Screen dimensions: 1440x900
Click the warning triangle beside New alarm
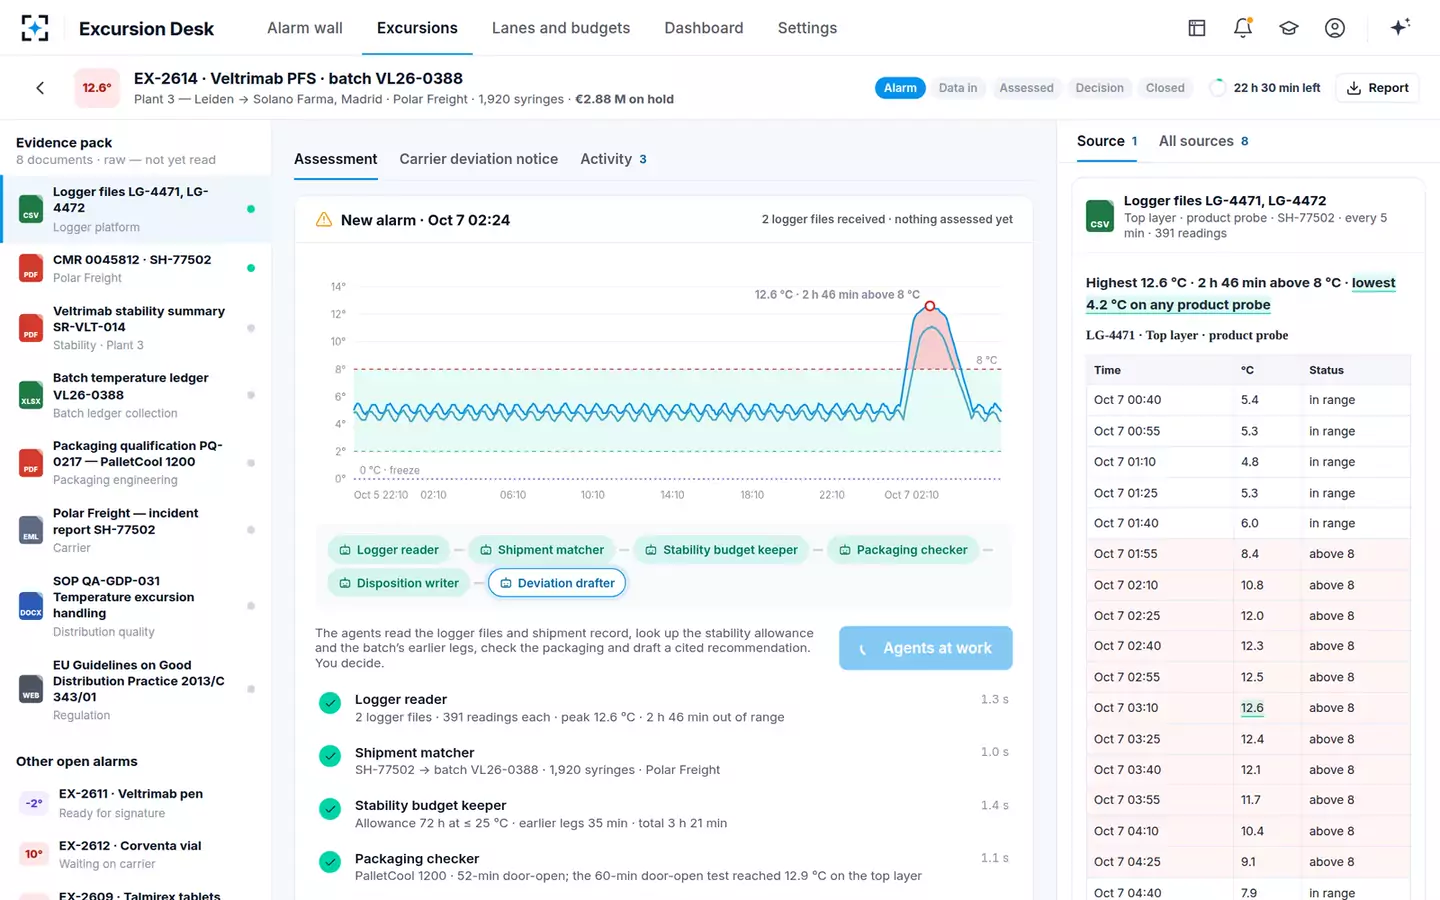click(324, 220)
